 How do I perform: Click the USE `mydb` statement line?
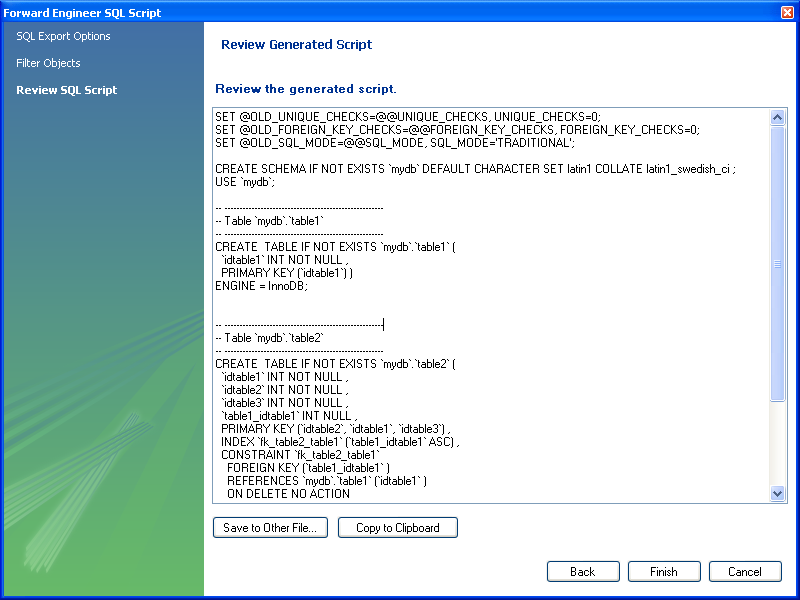[243, 181]
